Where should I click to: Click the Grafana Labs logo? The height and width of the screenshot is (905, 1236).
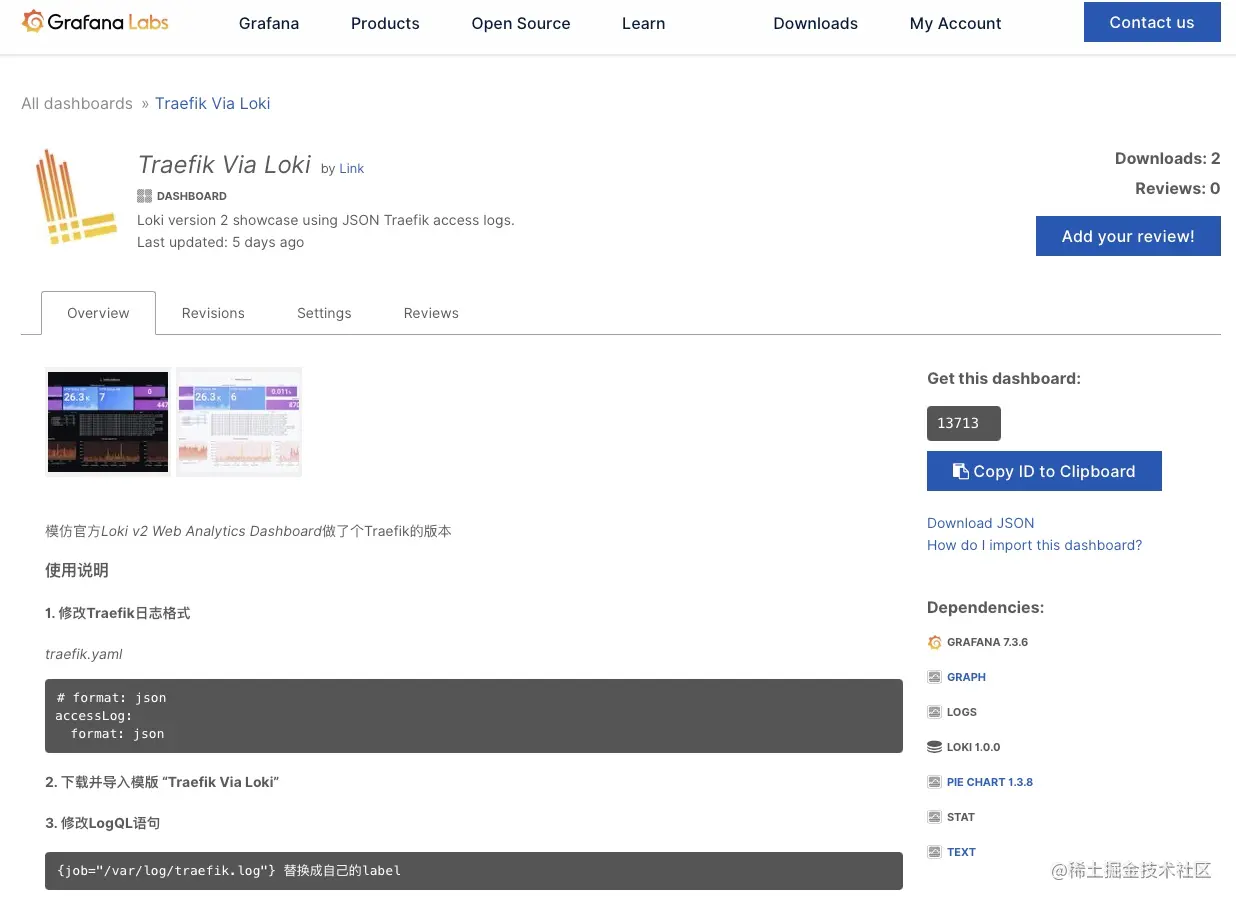(x=95, y=22)
